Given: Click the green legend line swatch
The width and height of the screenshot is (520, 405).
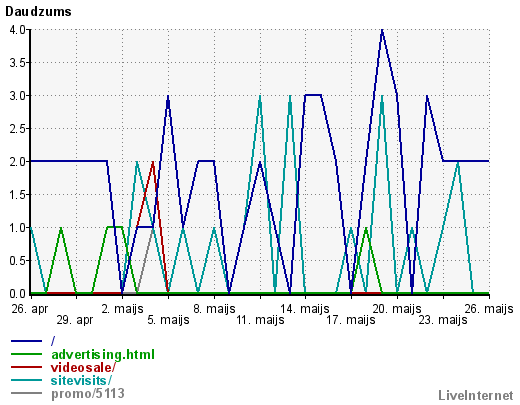Looking at the screenshot, I should tap(26, 354).
